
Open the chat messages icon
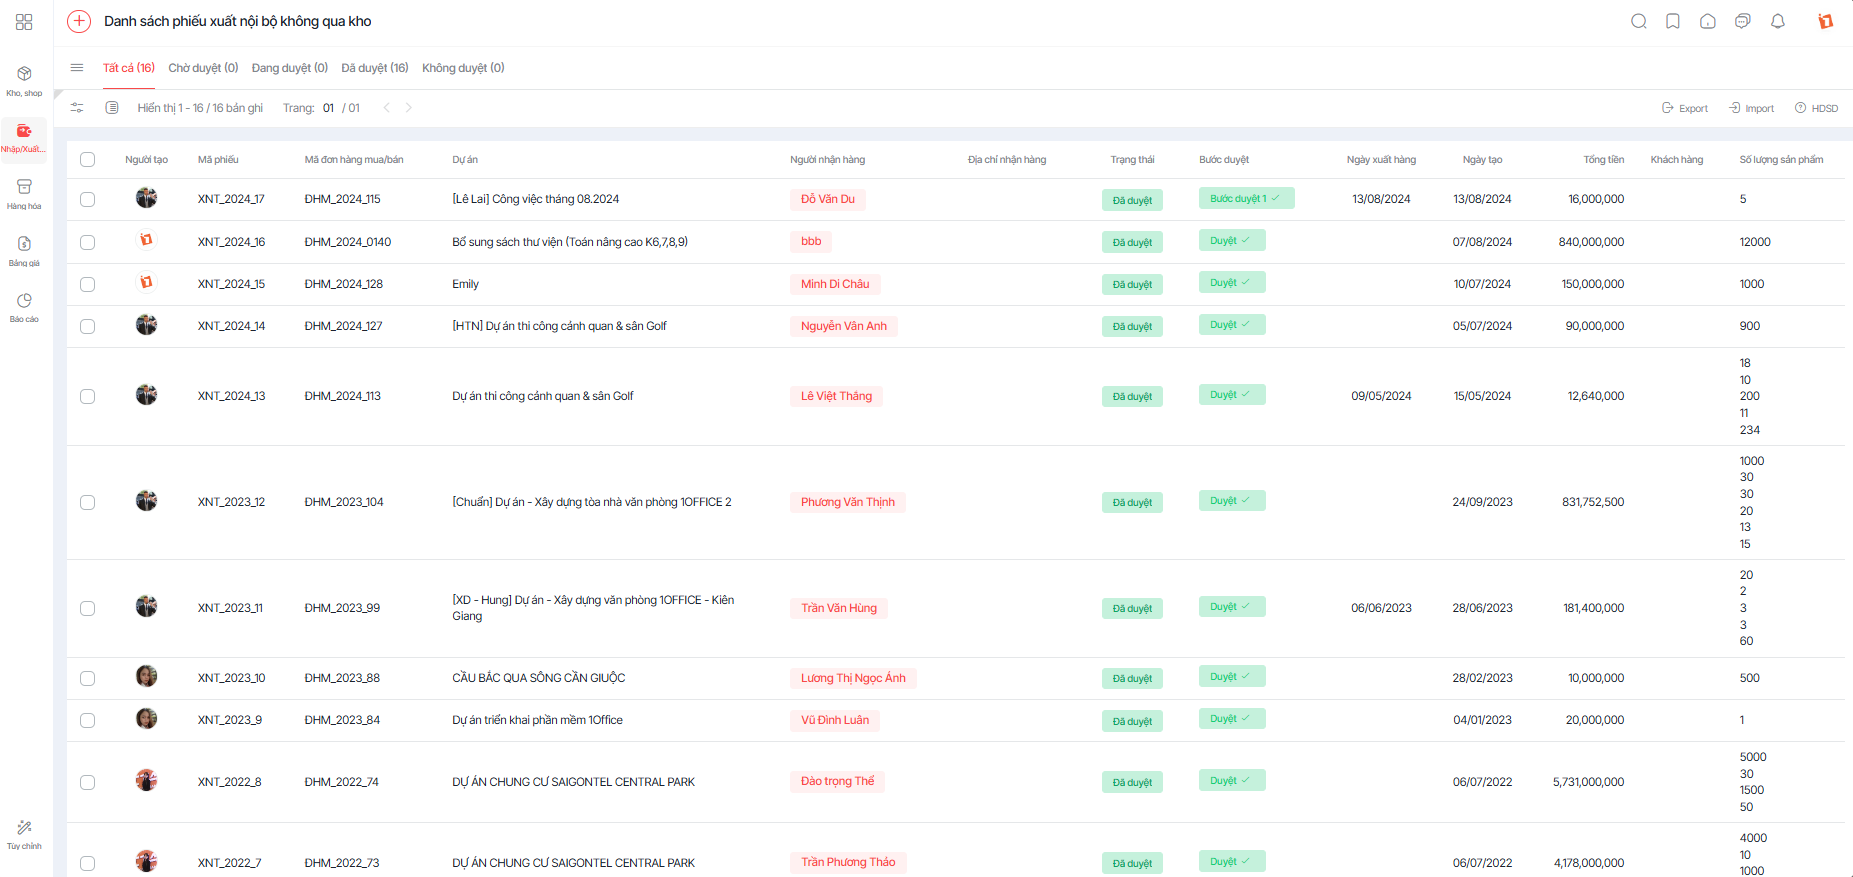(1743, 21)
